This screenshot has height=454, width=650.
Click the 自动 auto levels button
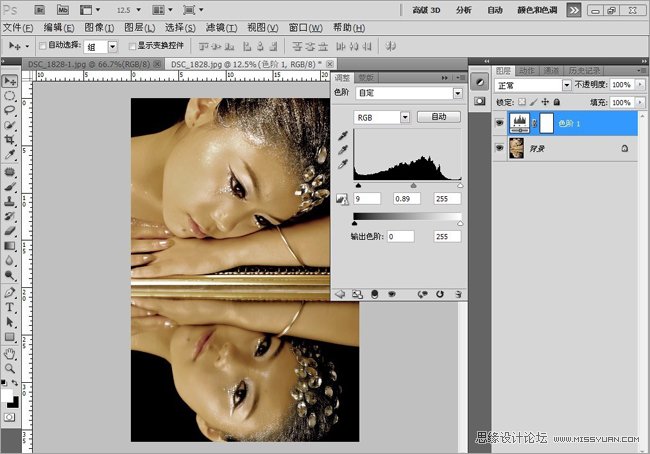click(438, 117)
